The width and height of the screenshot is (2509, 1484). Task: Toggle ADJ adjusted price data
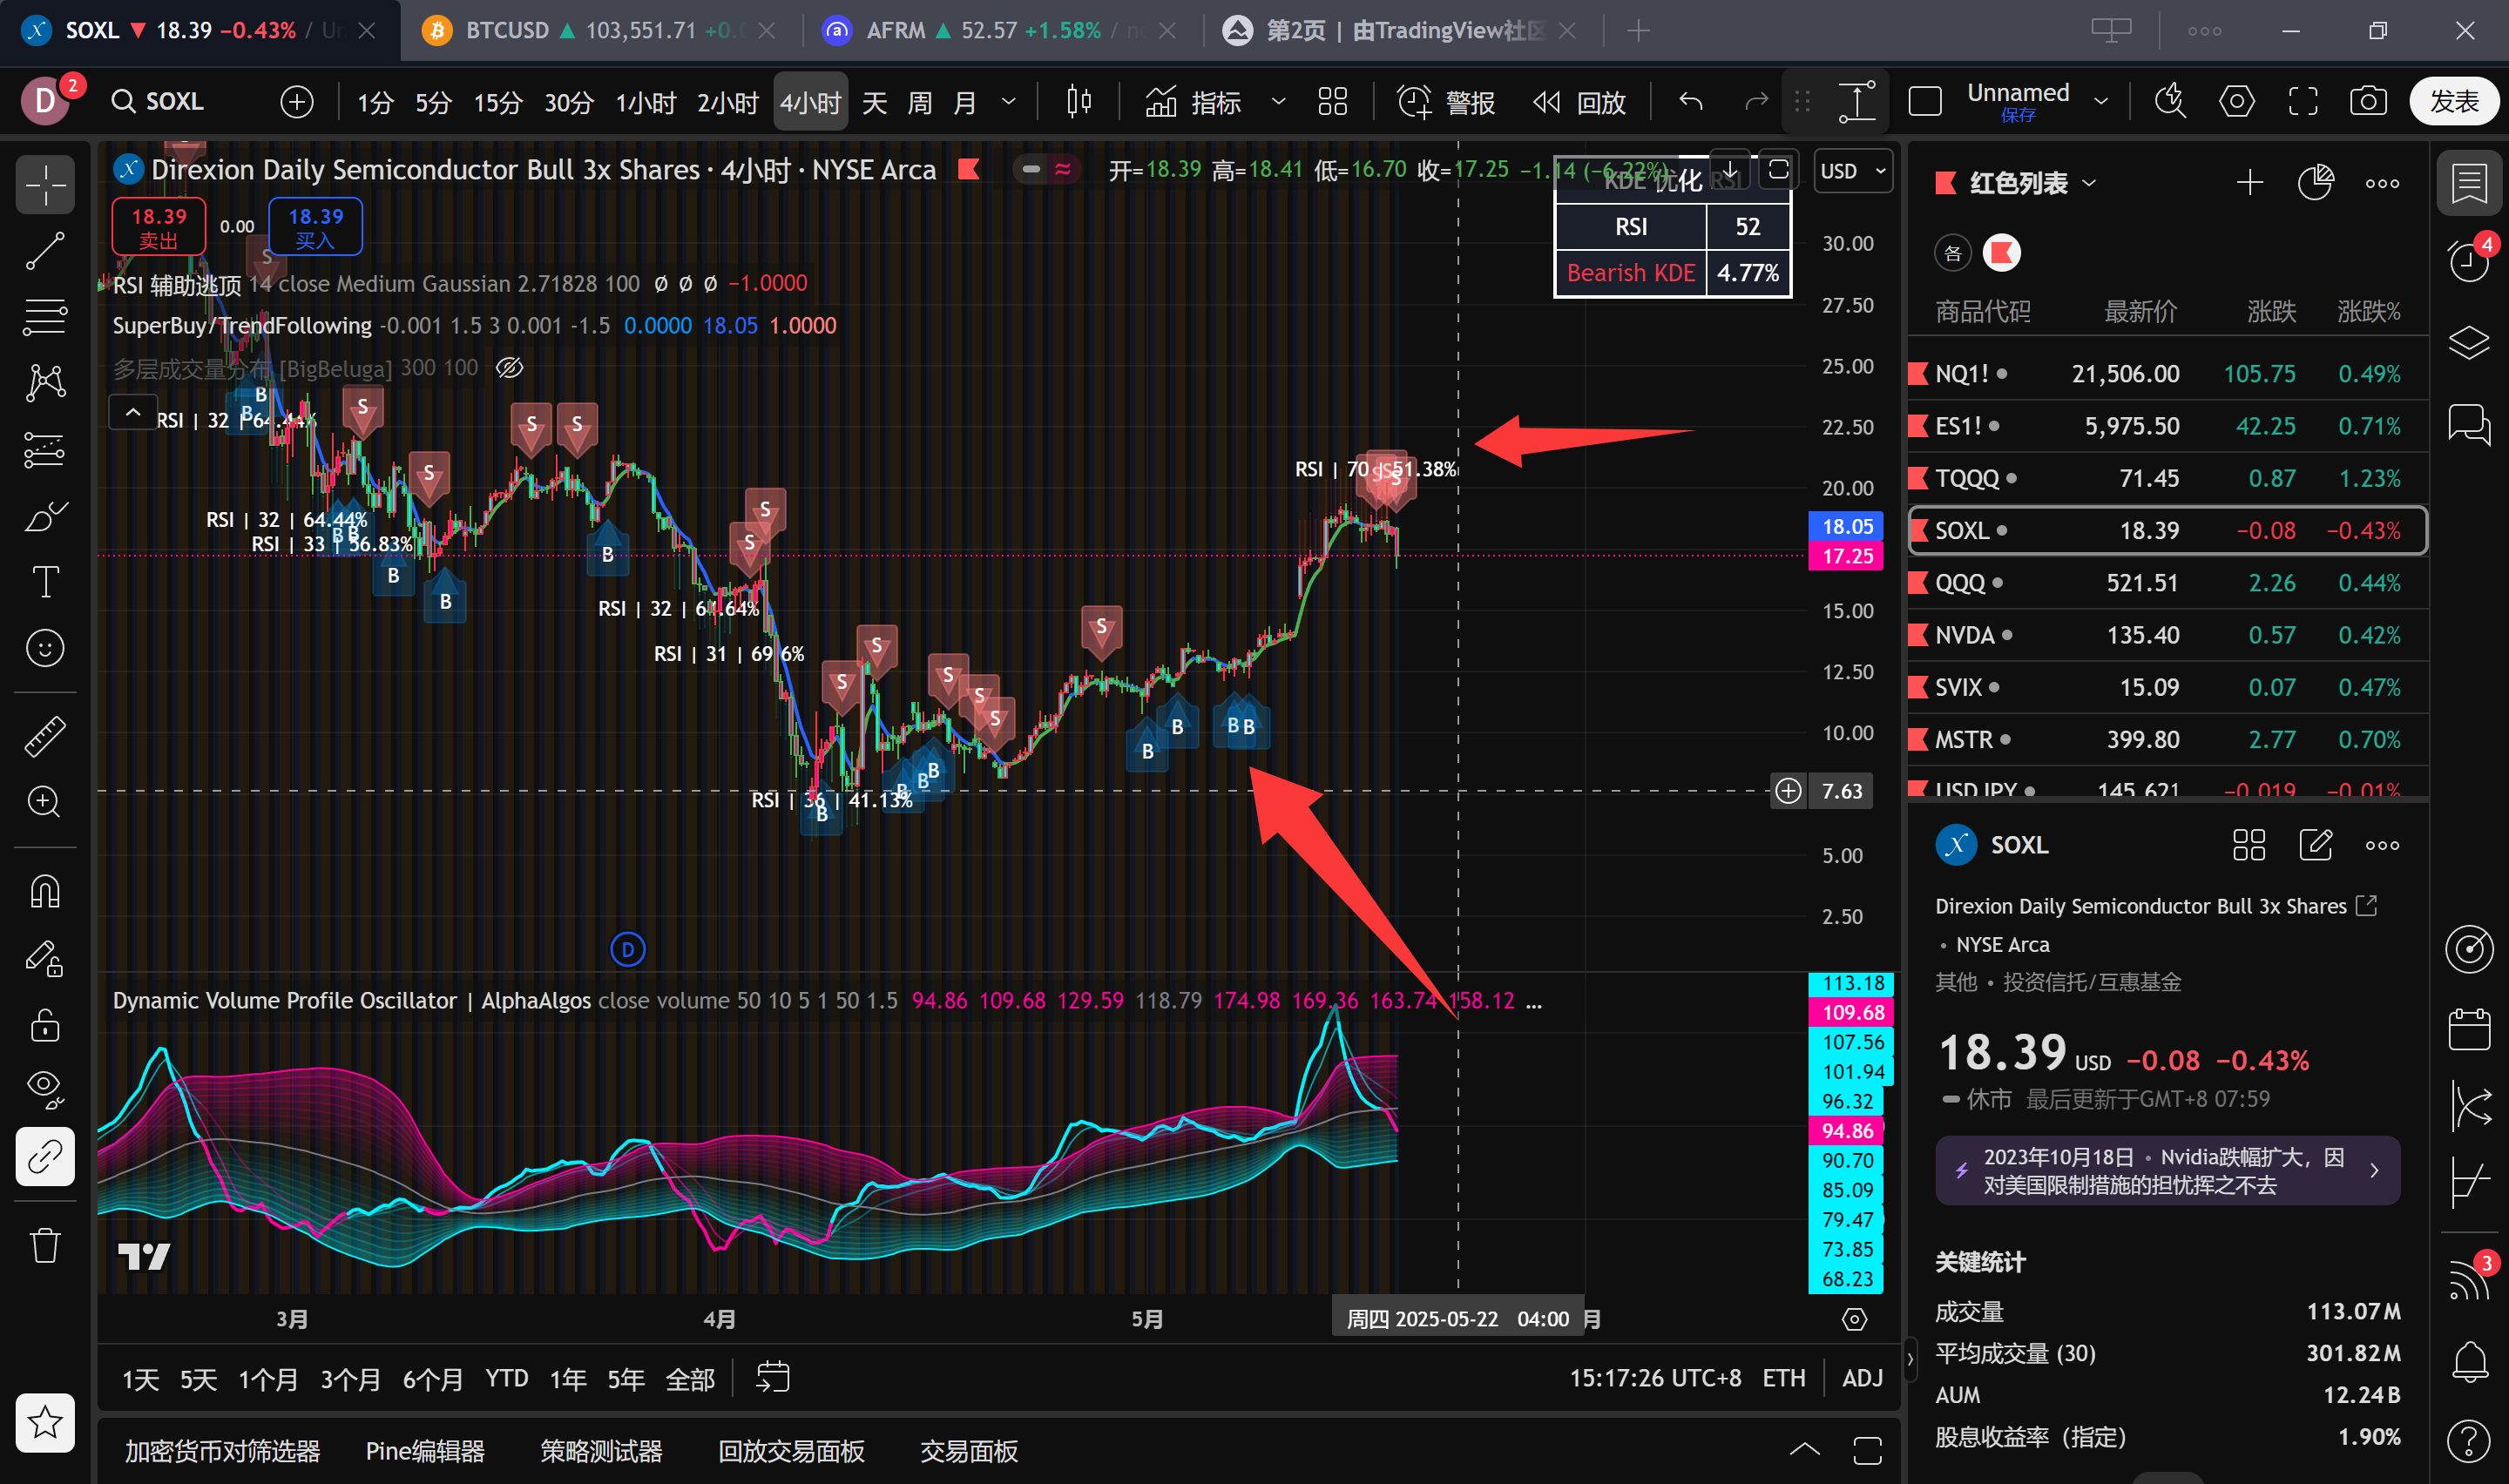tap(1862, 1378)
